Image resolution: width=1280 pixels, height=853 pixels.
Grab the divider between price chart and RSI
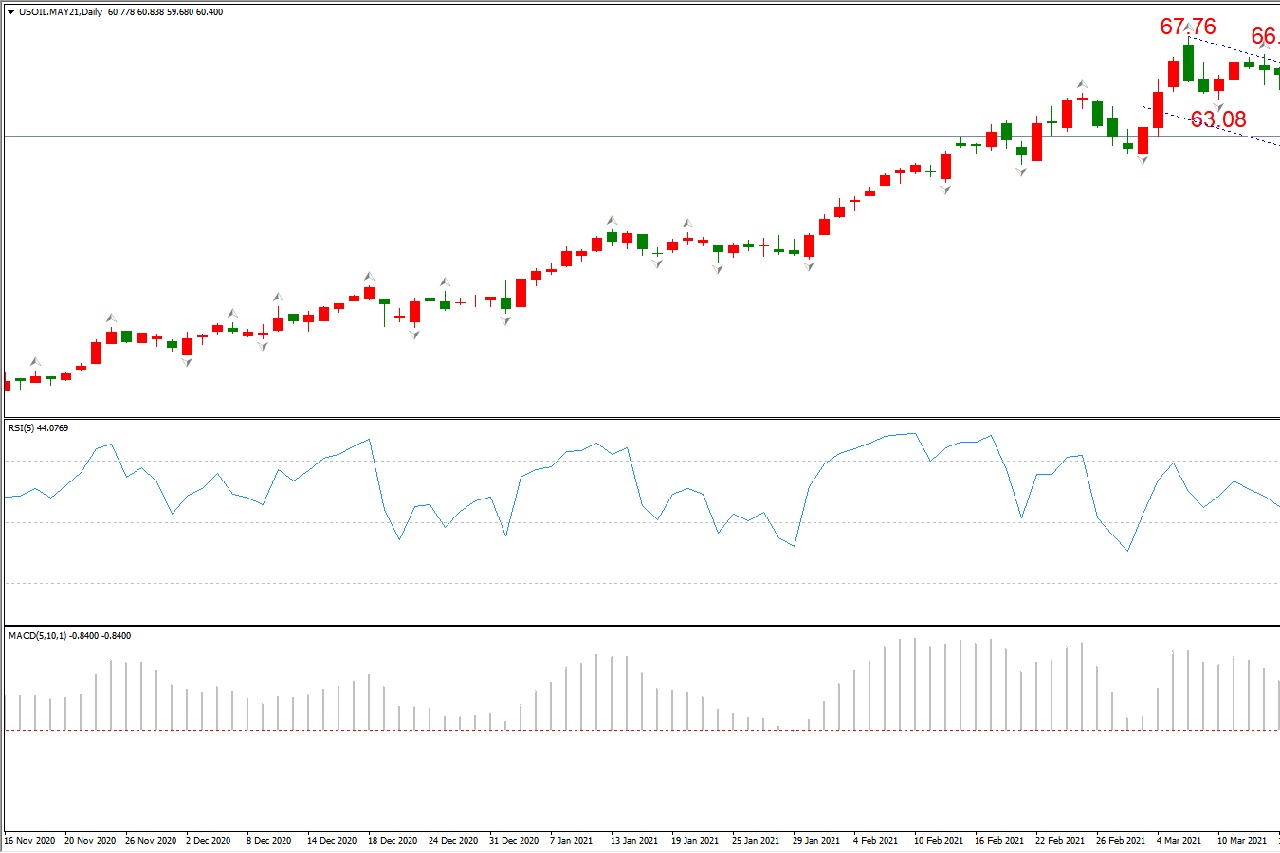coord(640,418)
